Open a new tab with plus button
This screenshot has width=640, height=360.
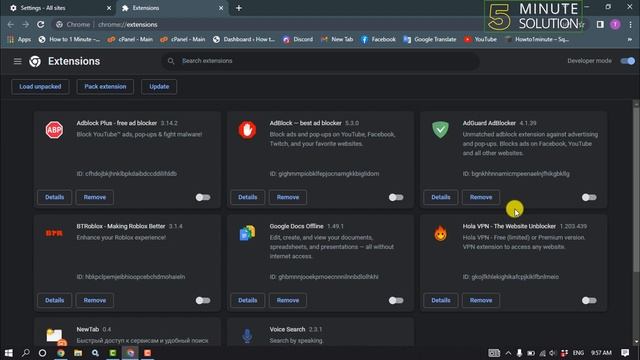tap(239, 8)
